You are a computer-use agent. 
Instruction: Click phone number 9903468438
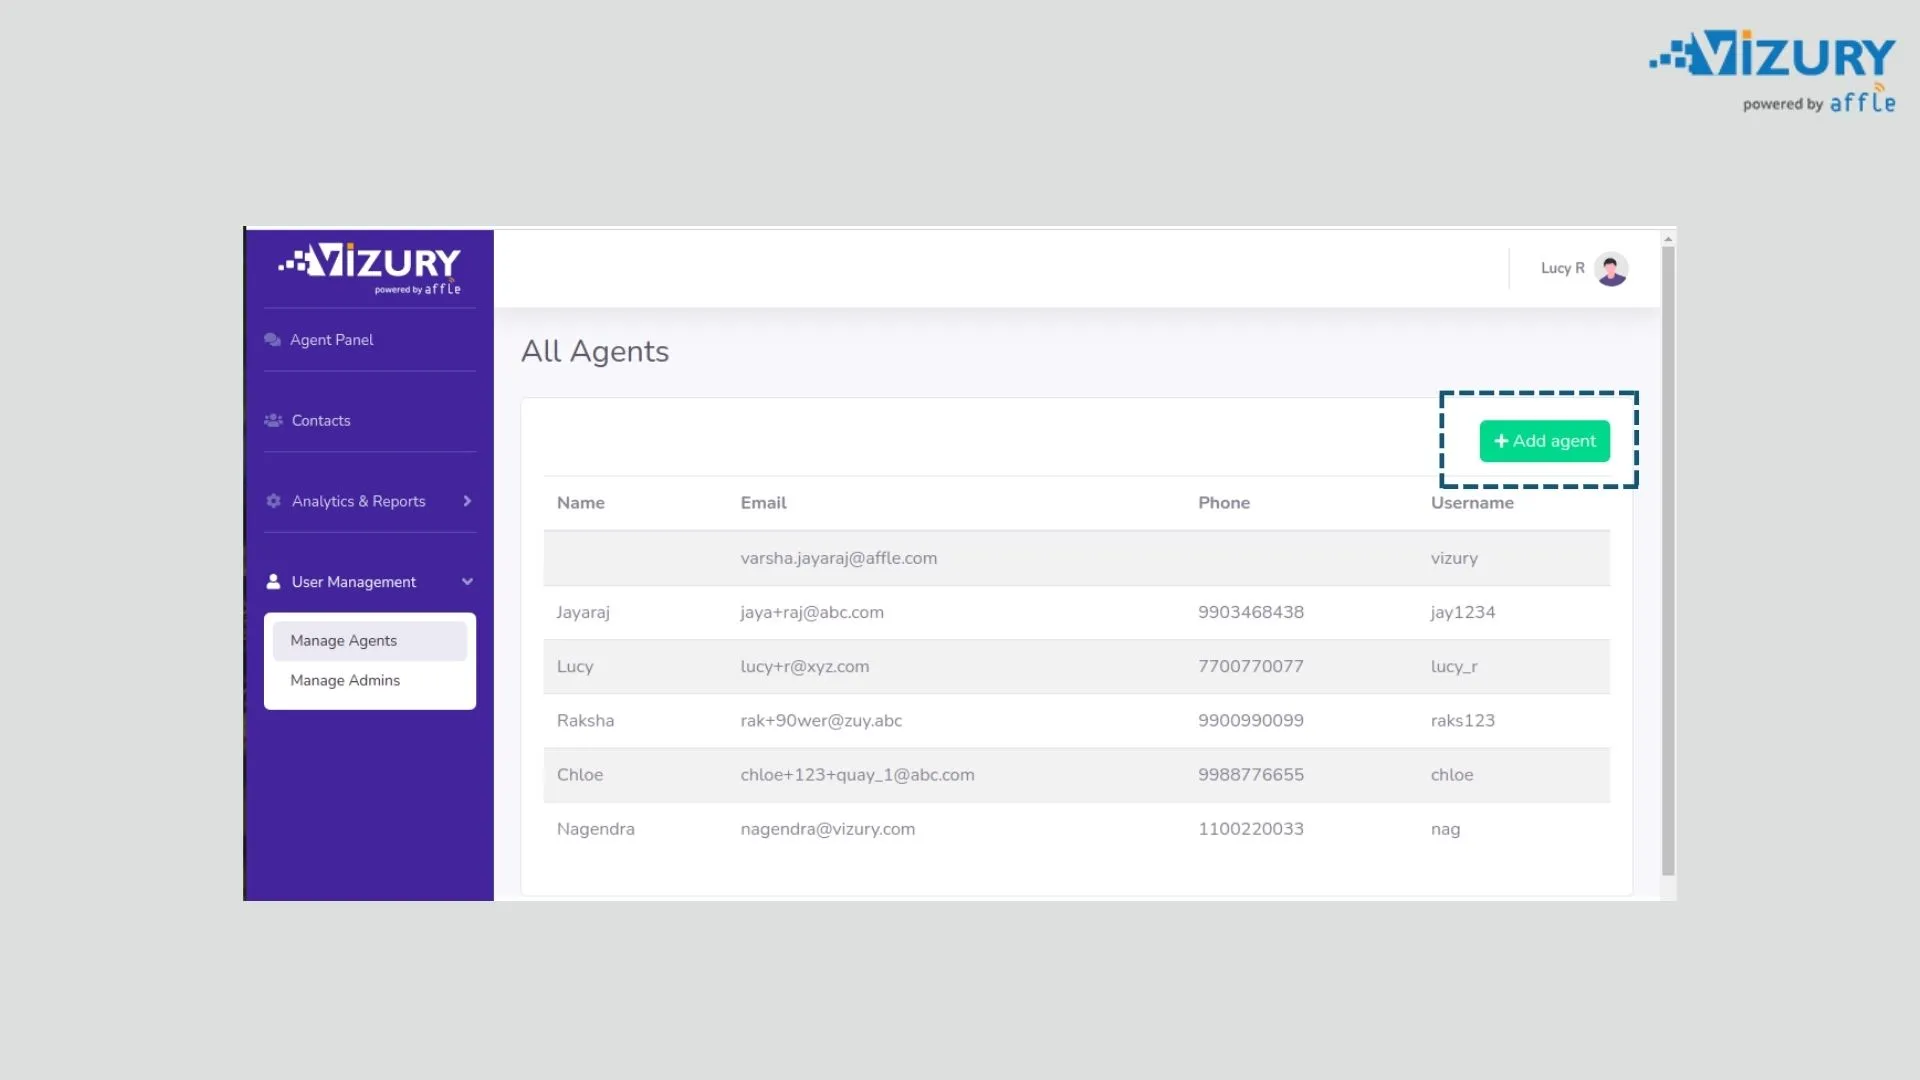1251,612
